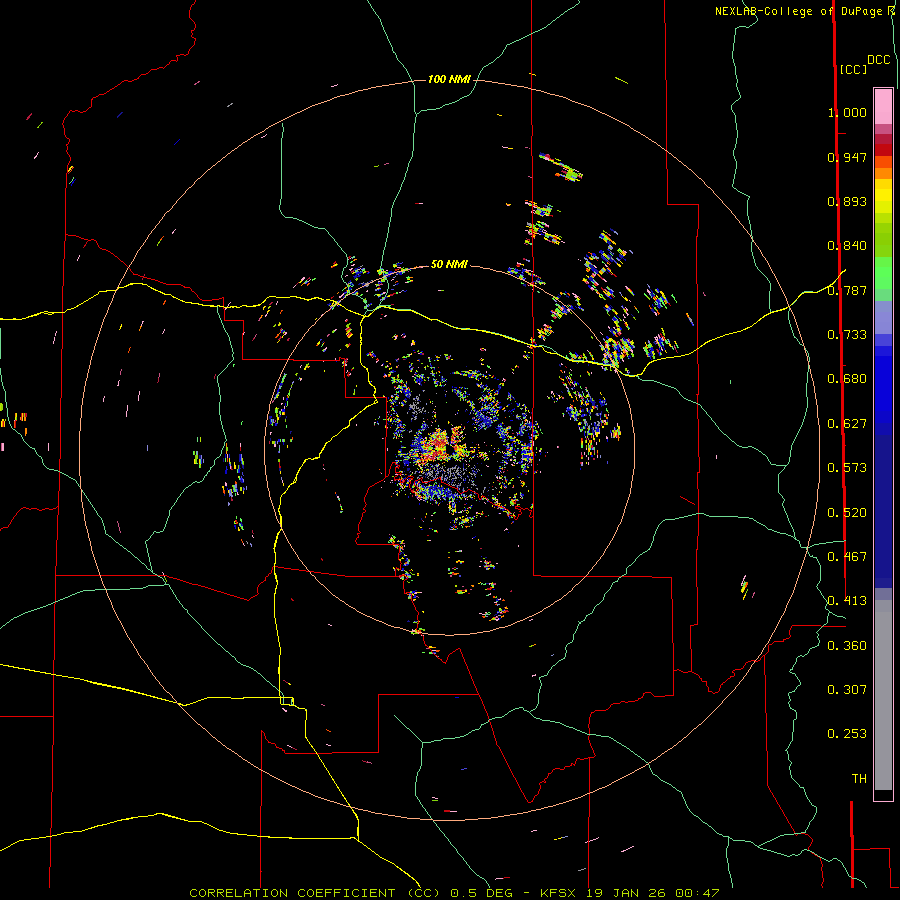Select the DCC label above the color bar

(879, 60)
